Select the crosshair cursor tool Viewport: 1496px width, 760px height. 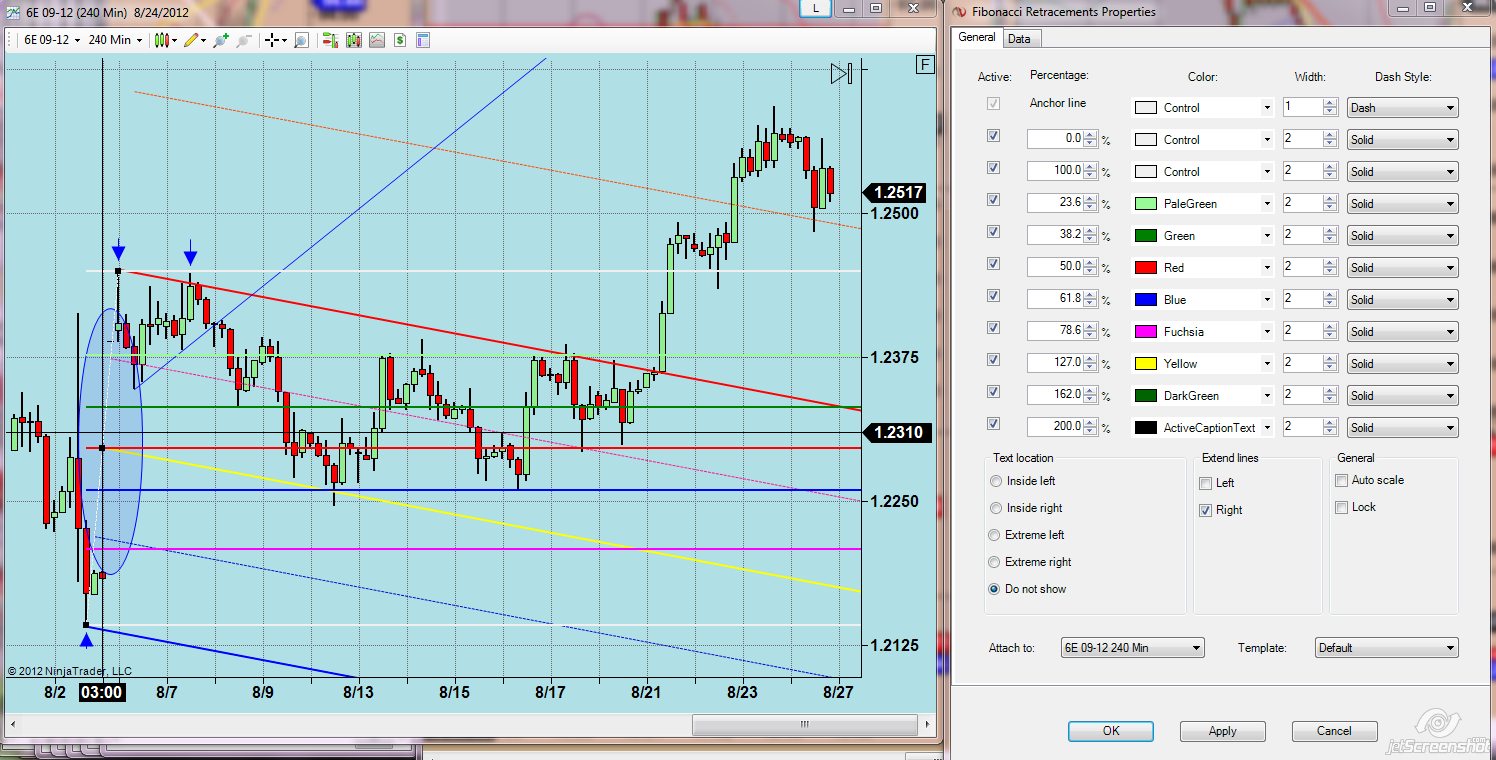click(x=271, y=40)
